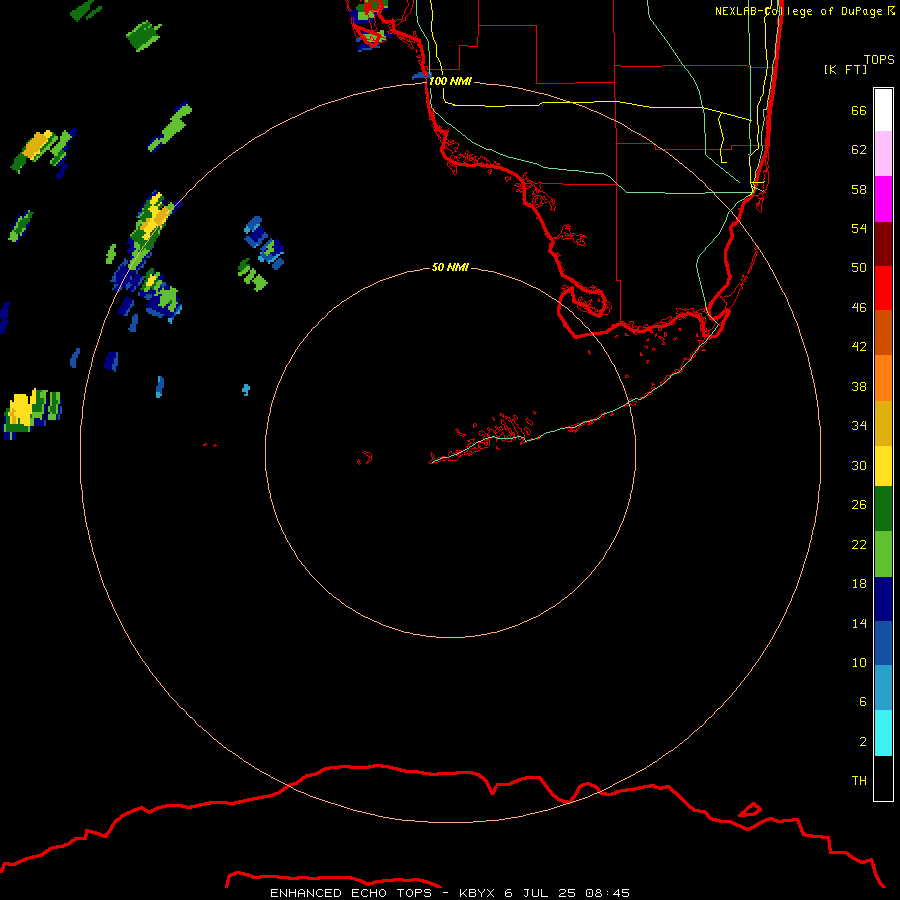Click the "42" legend value
The height and width of the screenshot is (900, 900).
pyautogui.click(x=859, y=346)
